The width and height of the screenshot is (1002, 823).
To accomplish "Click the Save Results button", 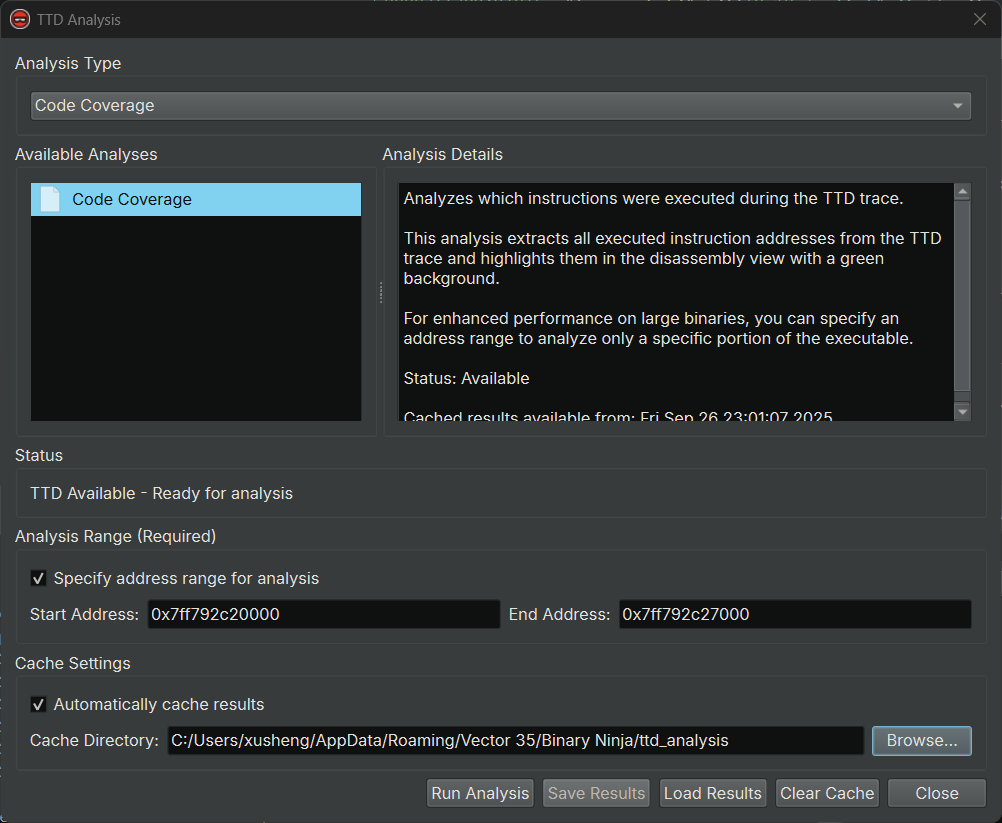I will click(596, 793).
